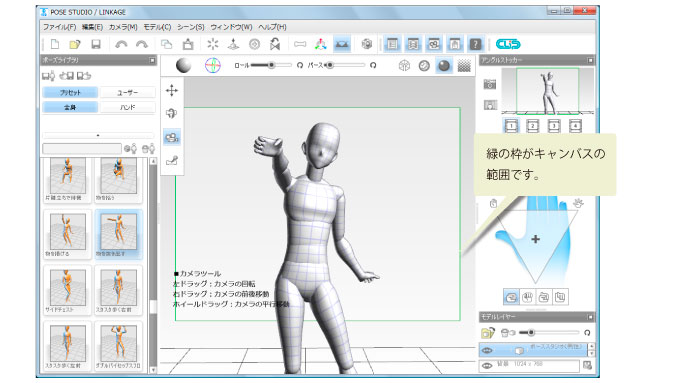Viewport: 695px width, 383px height.
Task: Select angle slot 2
Action: tap(533, 126)
